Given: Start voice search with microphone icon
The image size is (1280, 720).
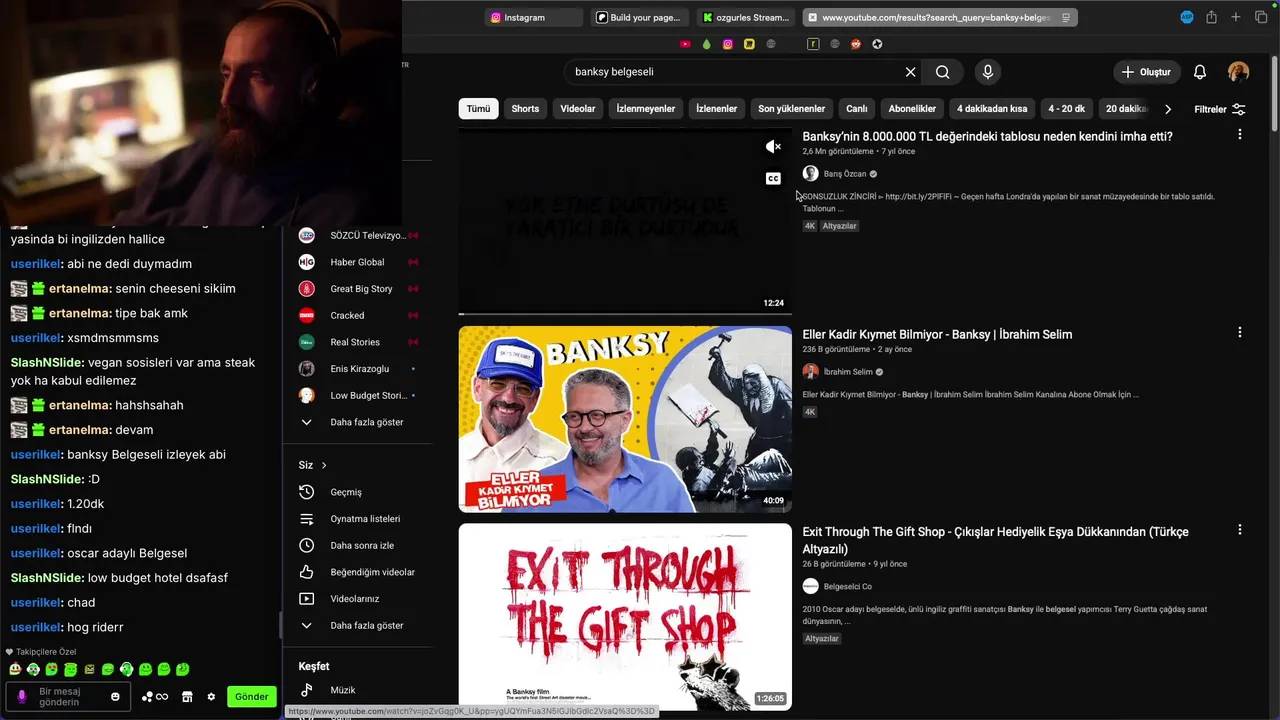Looking at the screenshot, I should coord(988,72).
